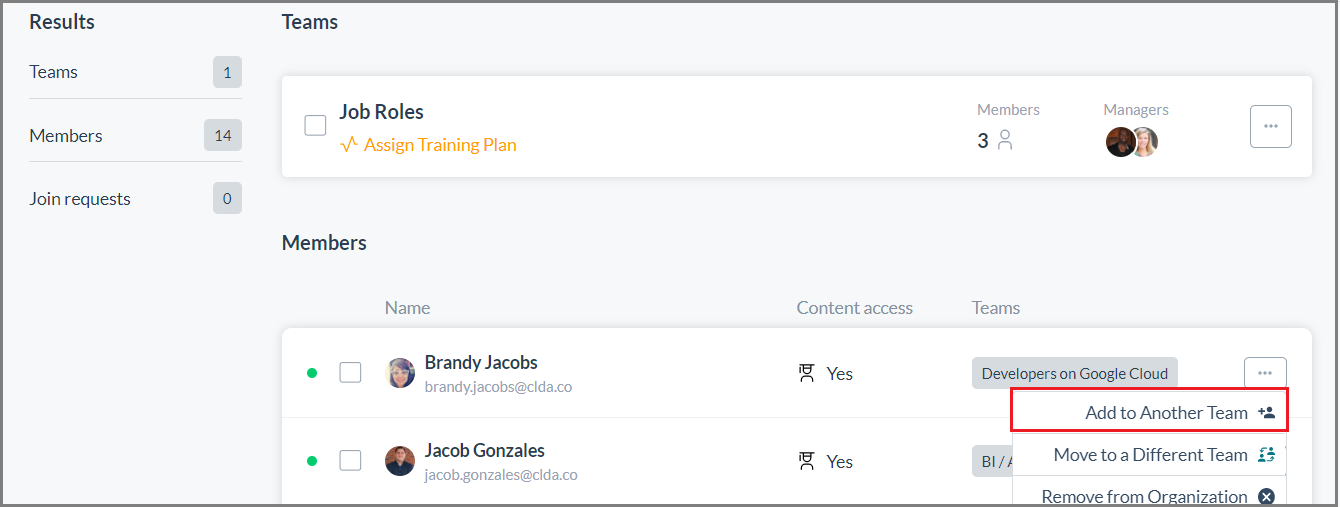Choose Add to Another Team menu entry
This screenshot has height=507, width=1340.
tap(1150, 412)
